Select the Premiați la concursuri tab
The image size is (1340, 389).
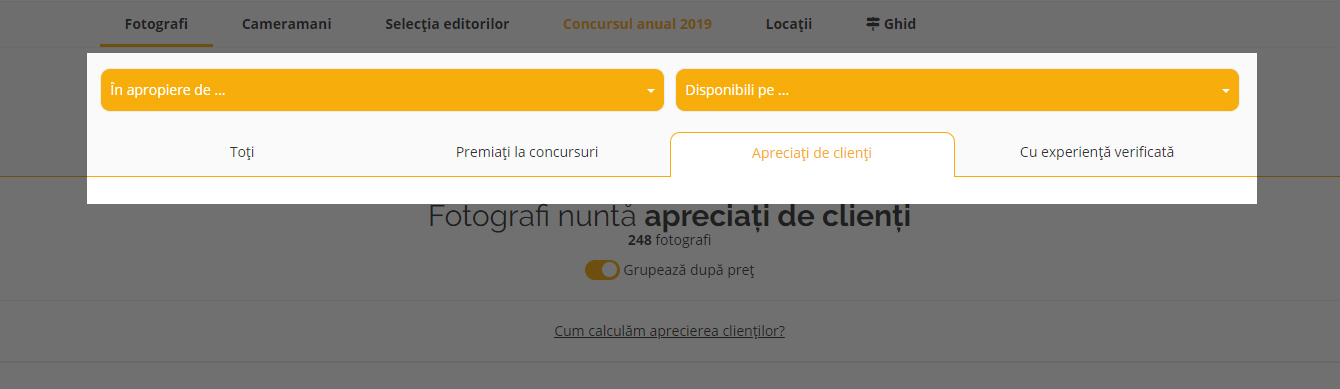tap(527, 153)
